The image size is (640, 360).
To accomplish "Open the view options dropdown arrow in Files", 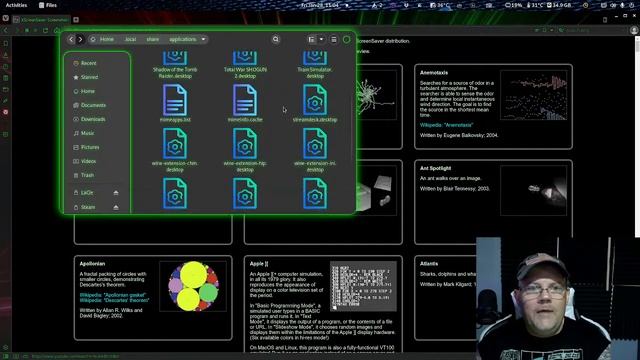I will (x=322, y=39).
